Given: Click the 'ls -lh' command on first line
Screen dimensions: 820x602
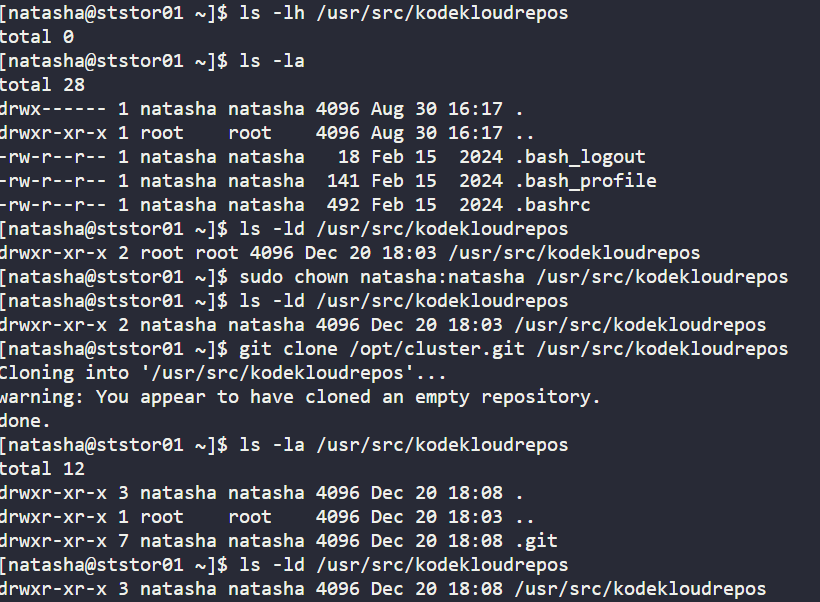Looking at the screenshot, I should (272, 13).
